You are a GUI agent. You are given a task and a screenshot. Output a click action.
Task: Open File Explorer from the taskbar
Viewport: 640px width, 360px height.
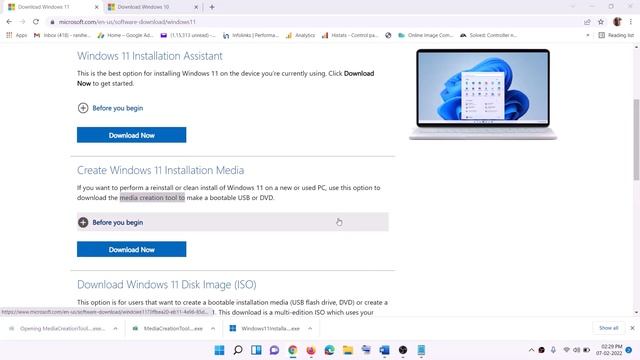(x=348, y=350)
